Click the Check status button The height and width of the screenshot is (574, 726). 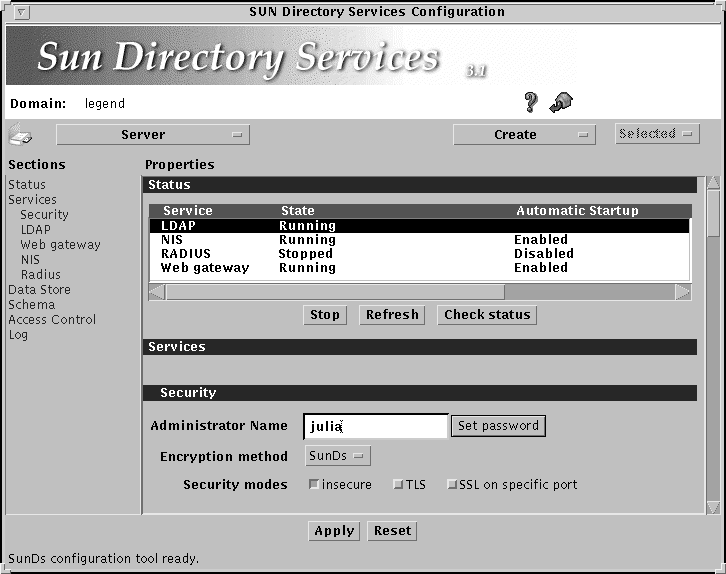(487, 315)
